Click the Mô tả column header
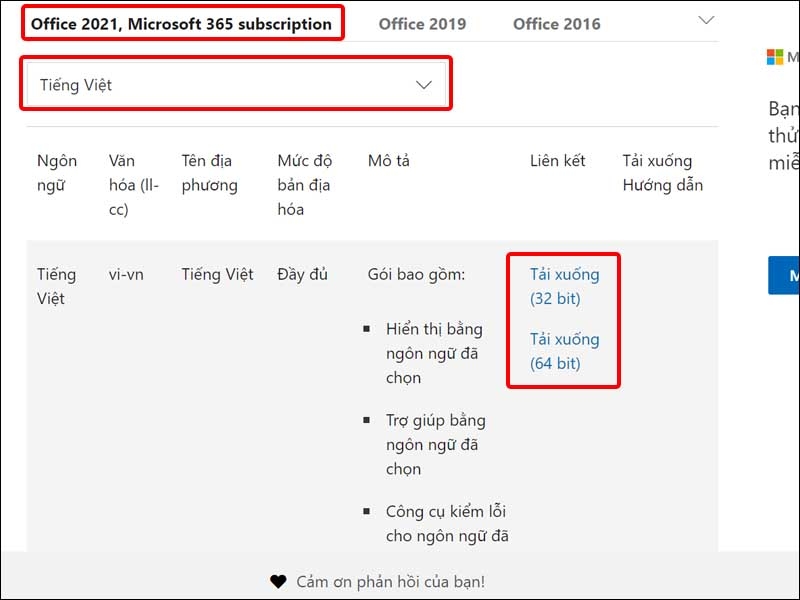This screenshot has width=800, height=600. click(x=388, y=161)
